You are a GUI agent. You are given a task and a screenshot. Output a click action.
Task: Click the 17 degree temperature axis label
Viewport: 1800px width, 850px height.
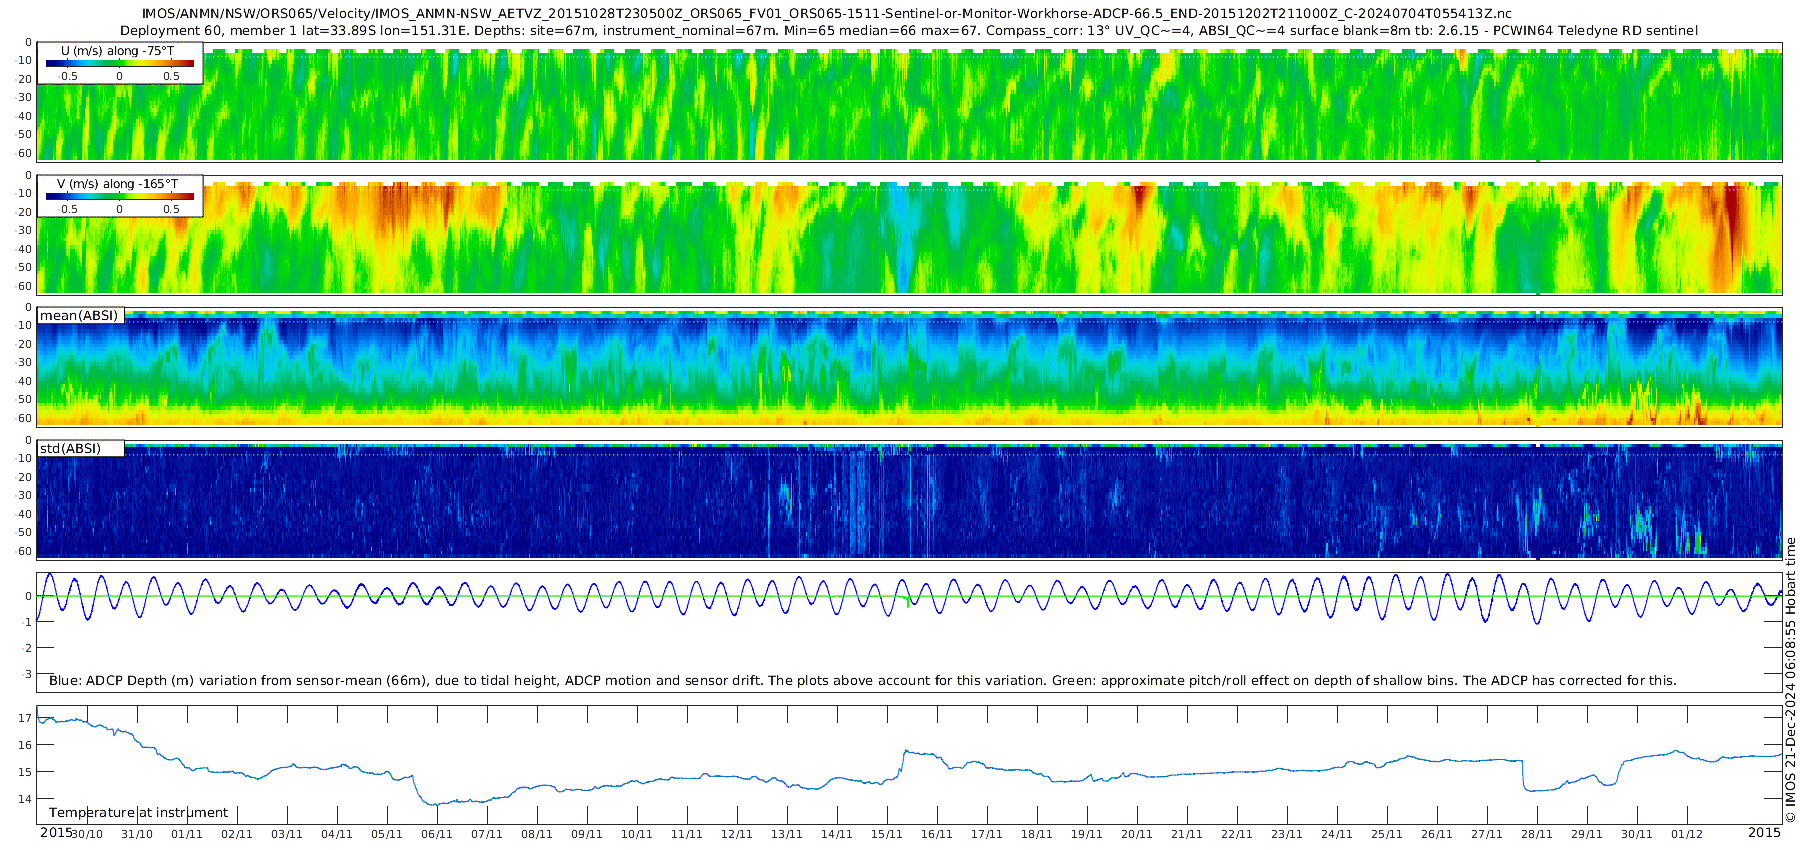tap(25, 718)
